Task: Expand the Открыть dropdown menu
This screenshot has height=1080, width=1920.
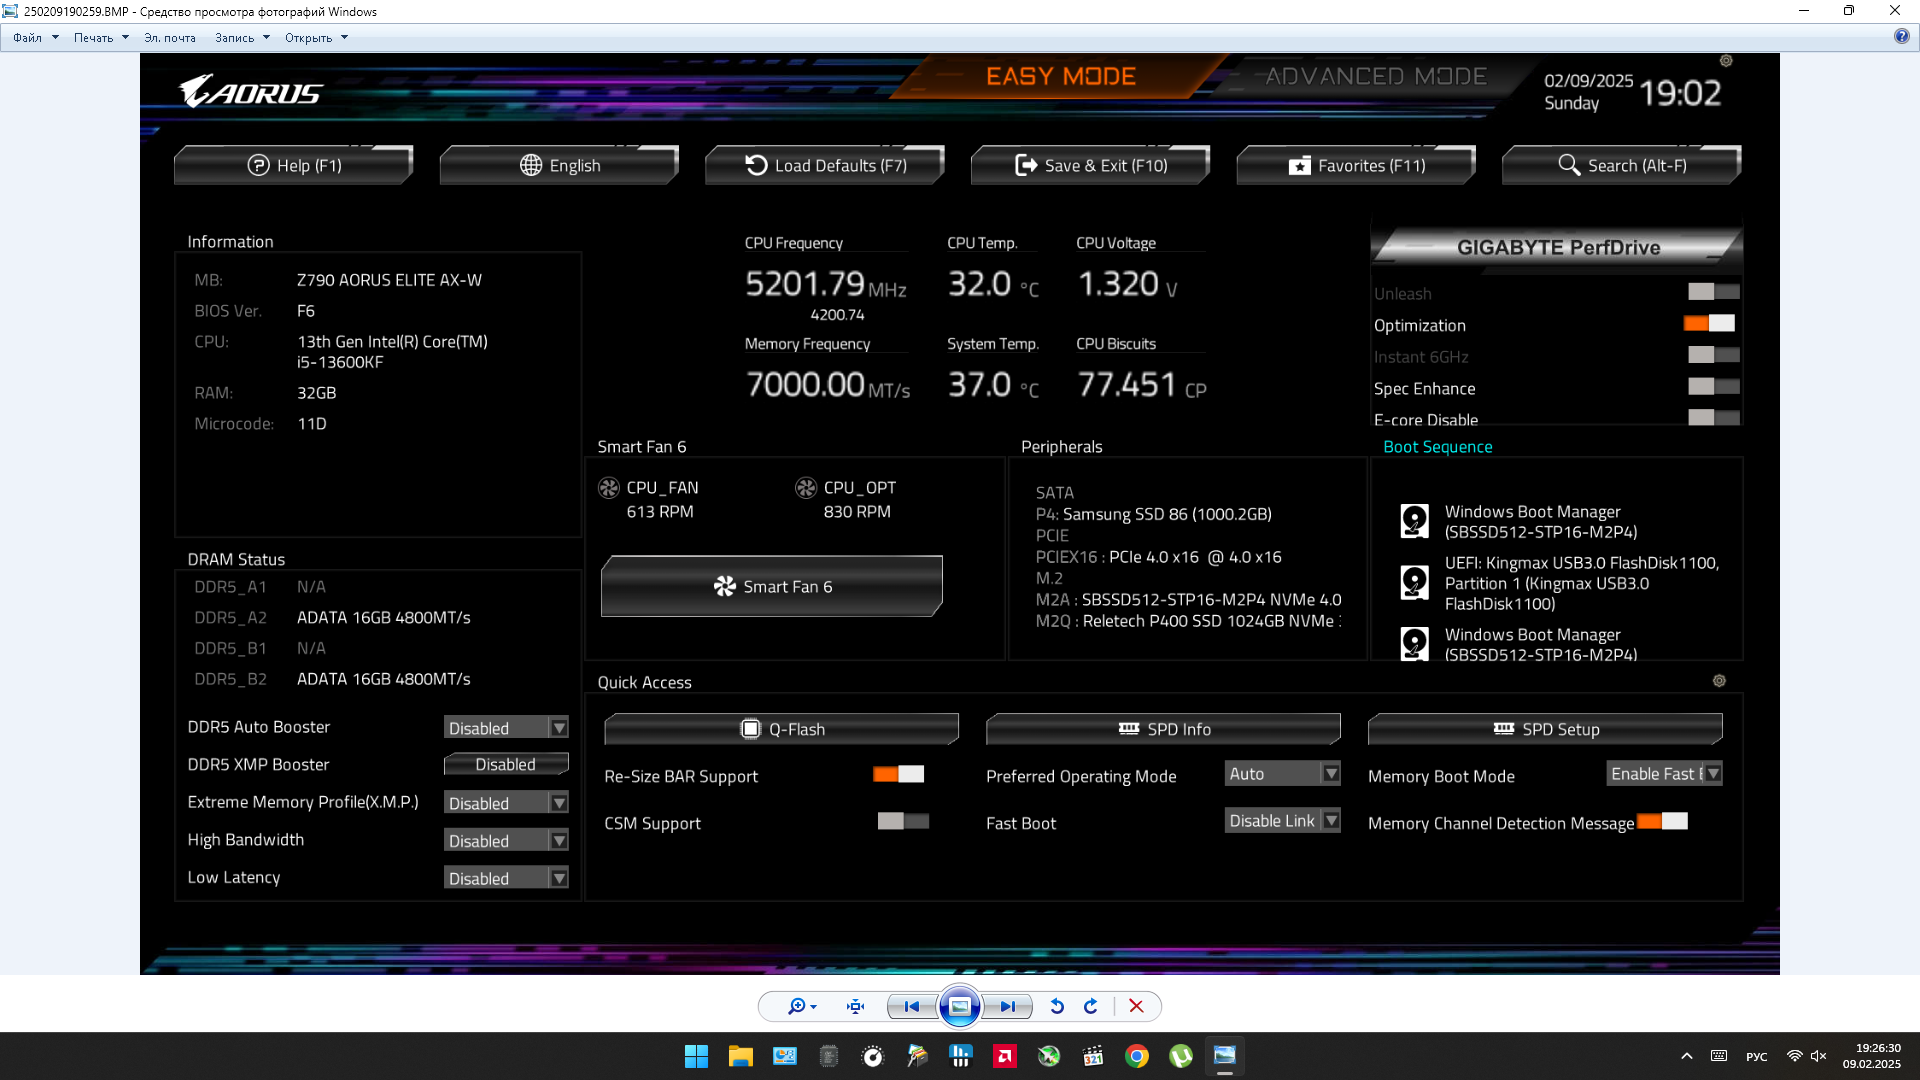Action: pos(315,38)
